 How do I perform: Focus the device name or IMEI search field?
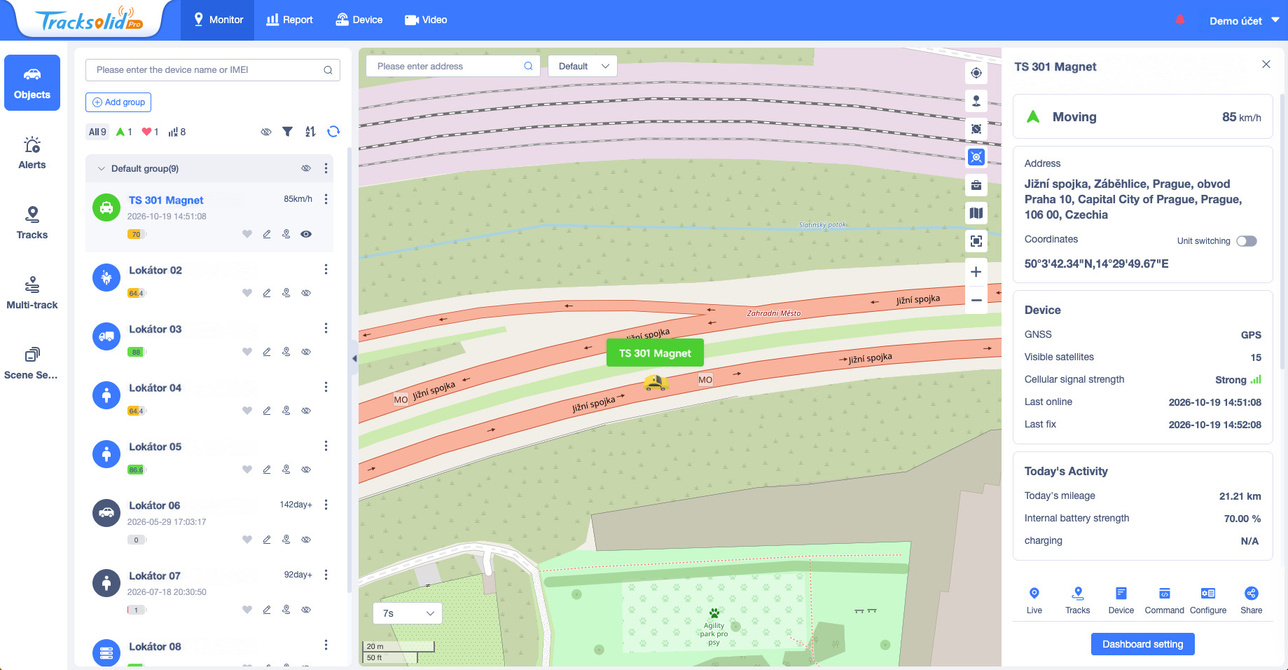pyautogui.click(x=213, y=70)
